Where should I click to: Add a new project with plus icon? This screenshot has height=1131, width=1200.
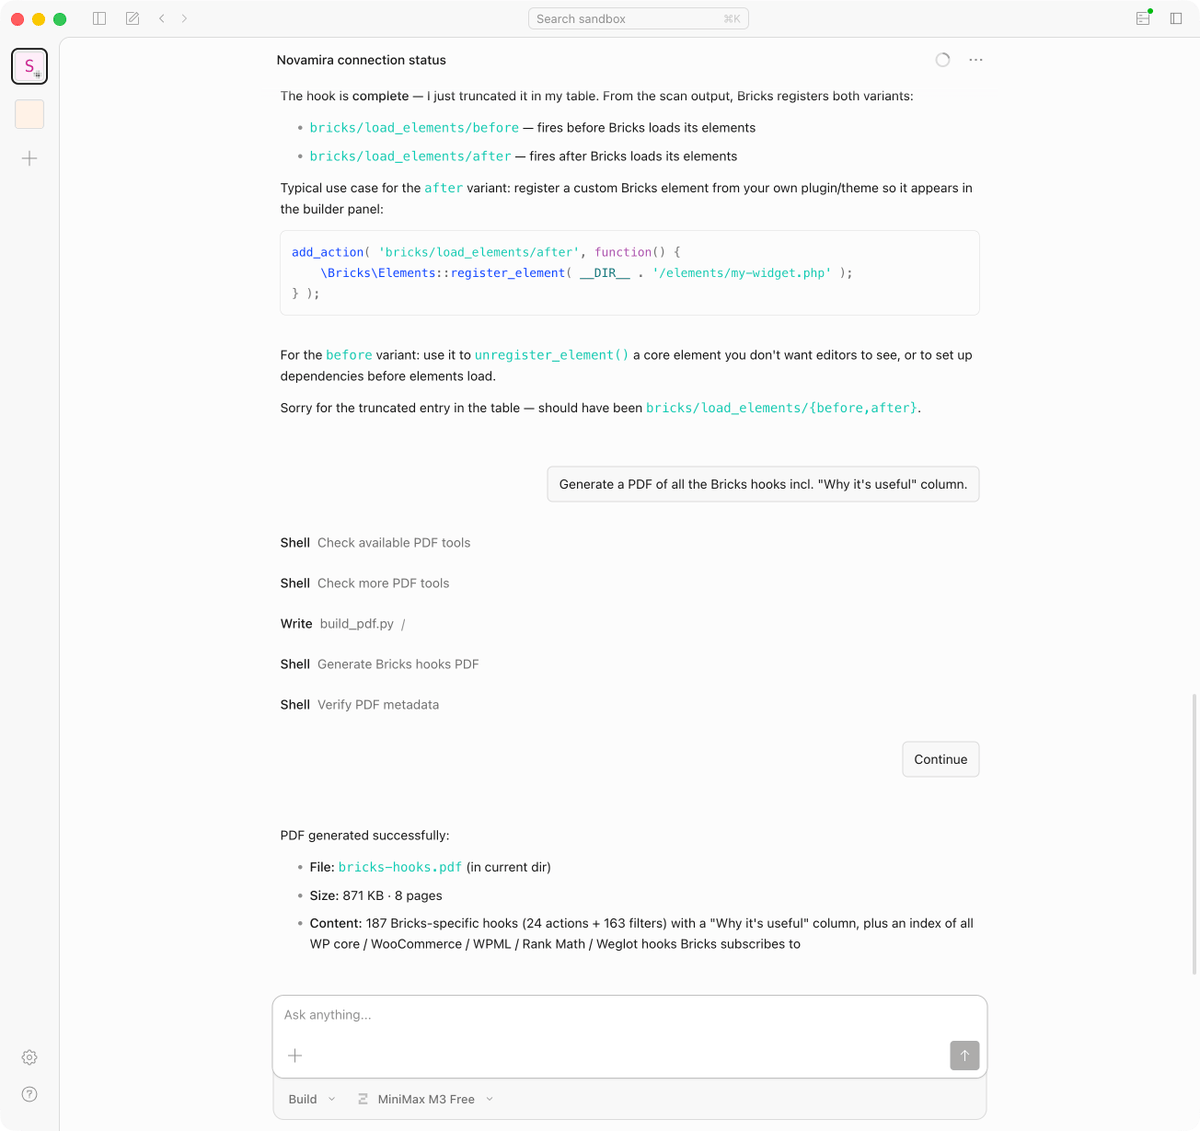(29, 158)
